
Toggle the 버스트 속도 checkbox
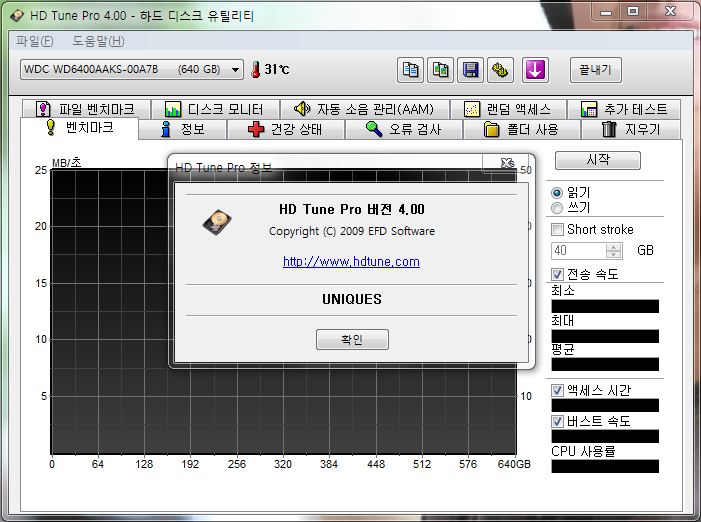click(557, 421)
